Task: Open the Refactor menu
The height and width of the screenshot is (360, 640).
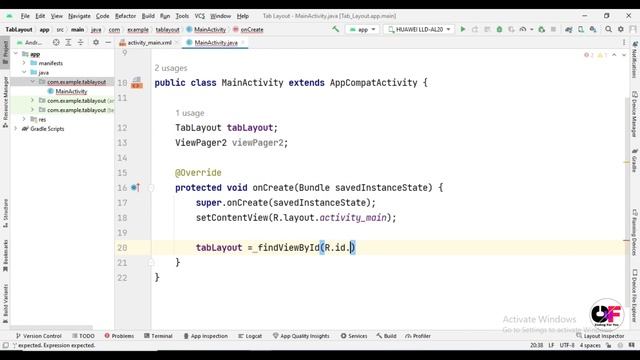Action: pos(125,16)
